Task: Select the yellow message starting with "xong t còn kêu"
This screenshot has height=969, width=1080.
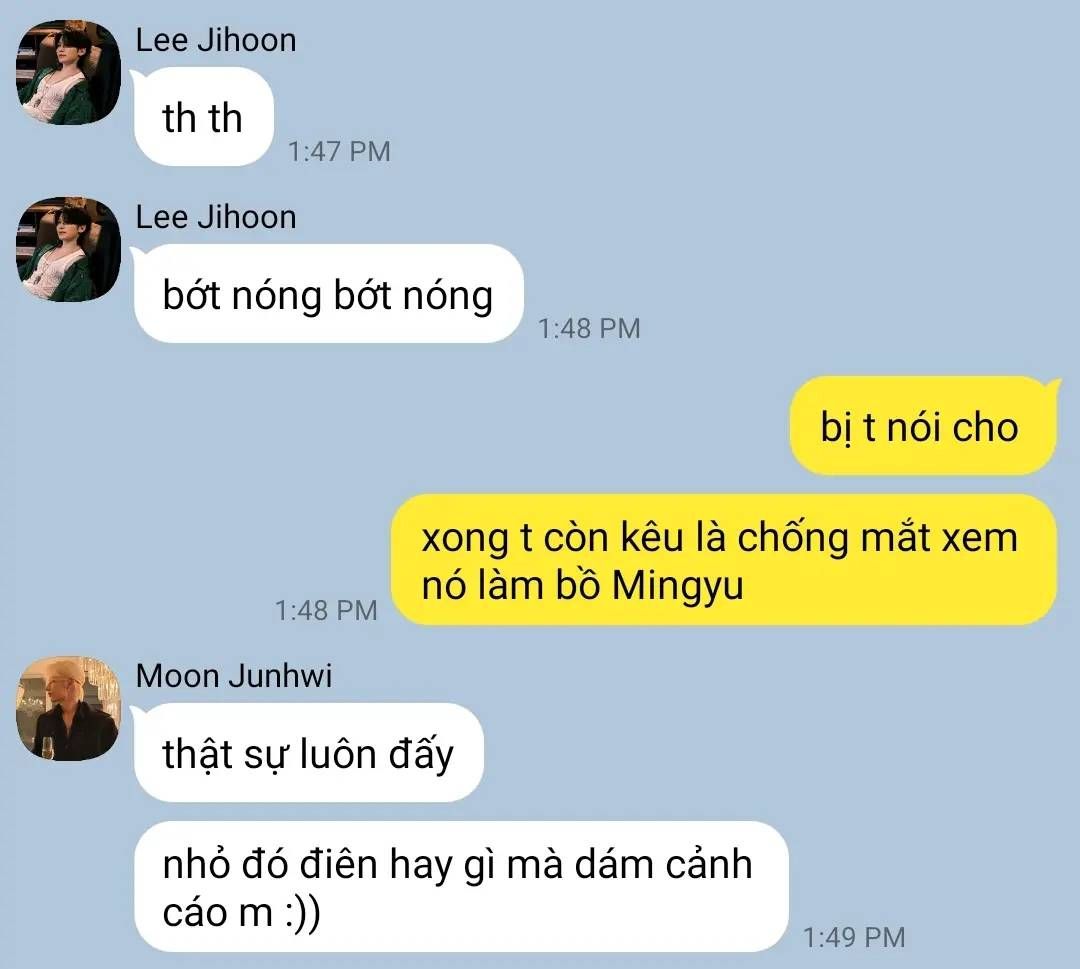Action: [x=724, y=560]
